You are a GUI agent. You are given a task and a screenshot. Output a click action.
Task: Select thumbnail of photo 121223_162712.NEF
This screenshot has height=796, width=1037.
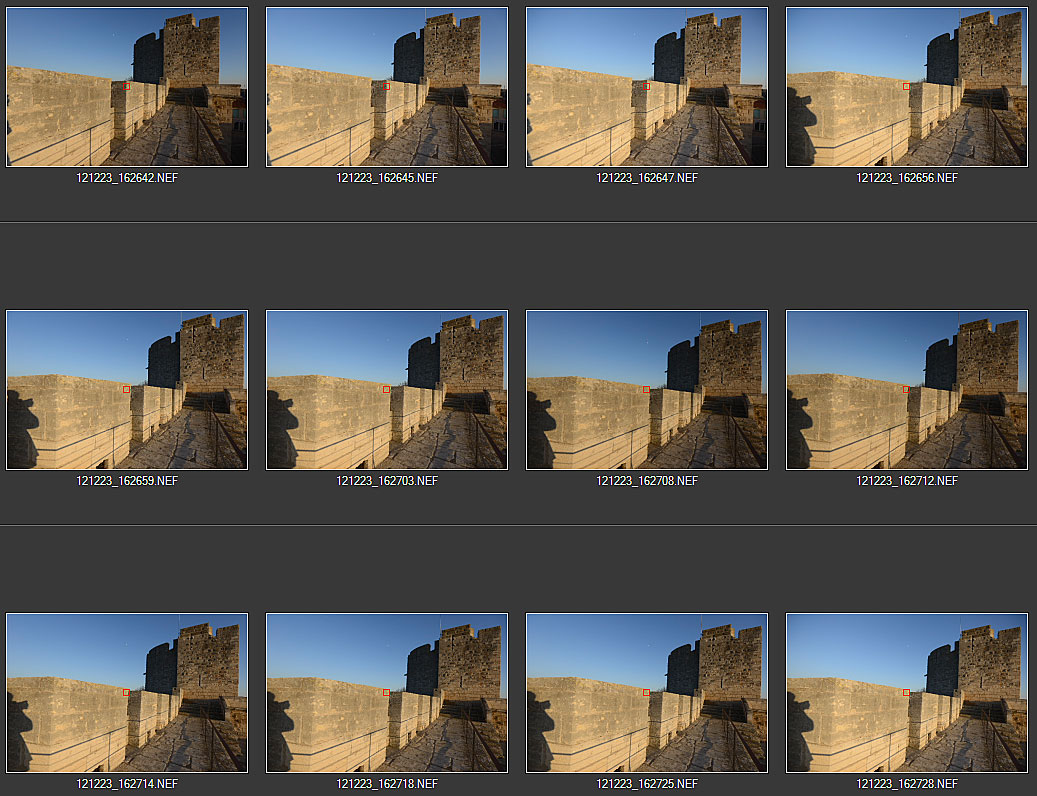coord(907,390)
